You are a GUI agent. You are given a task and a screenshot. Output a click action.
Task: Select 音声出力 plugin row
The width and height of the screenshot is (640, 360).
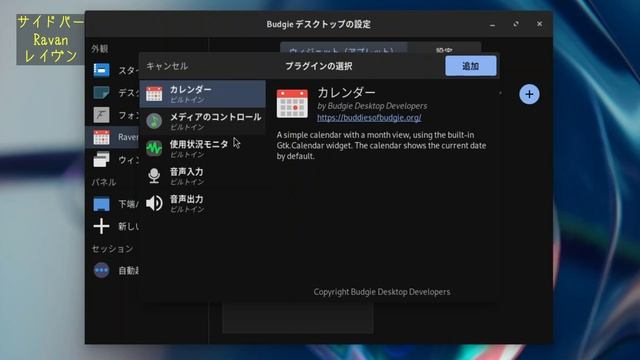click(x=203, y=203)
